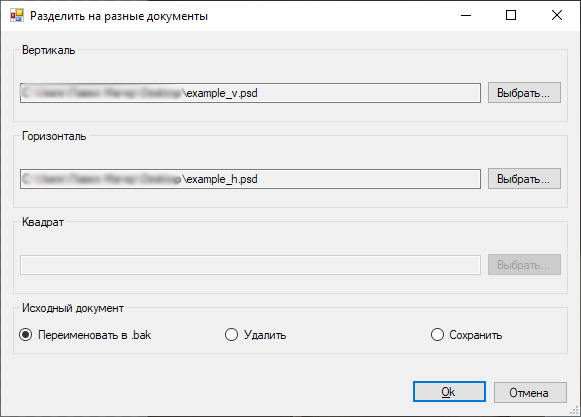The height and width of the screenshot is (417, 581).
Task: Minimize the dialog window
Action: pyautogui.click(x=466, y=16)
